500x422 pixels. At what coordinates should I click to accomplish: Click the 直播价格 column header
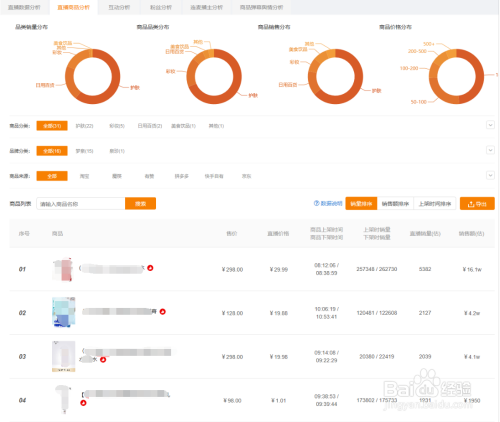(x=278, y=234)
